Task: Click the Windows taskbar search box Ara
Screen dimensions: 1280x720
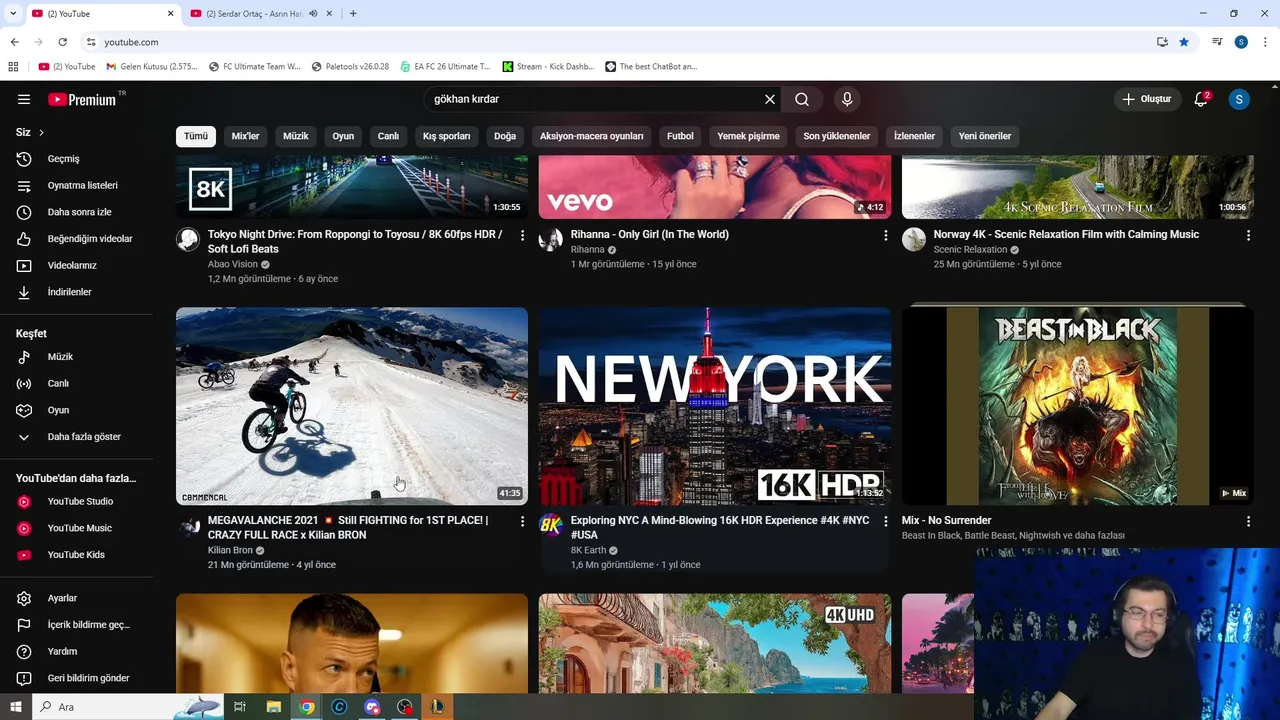Action: pos(128,707)
